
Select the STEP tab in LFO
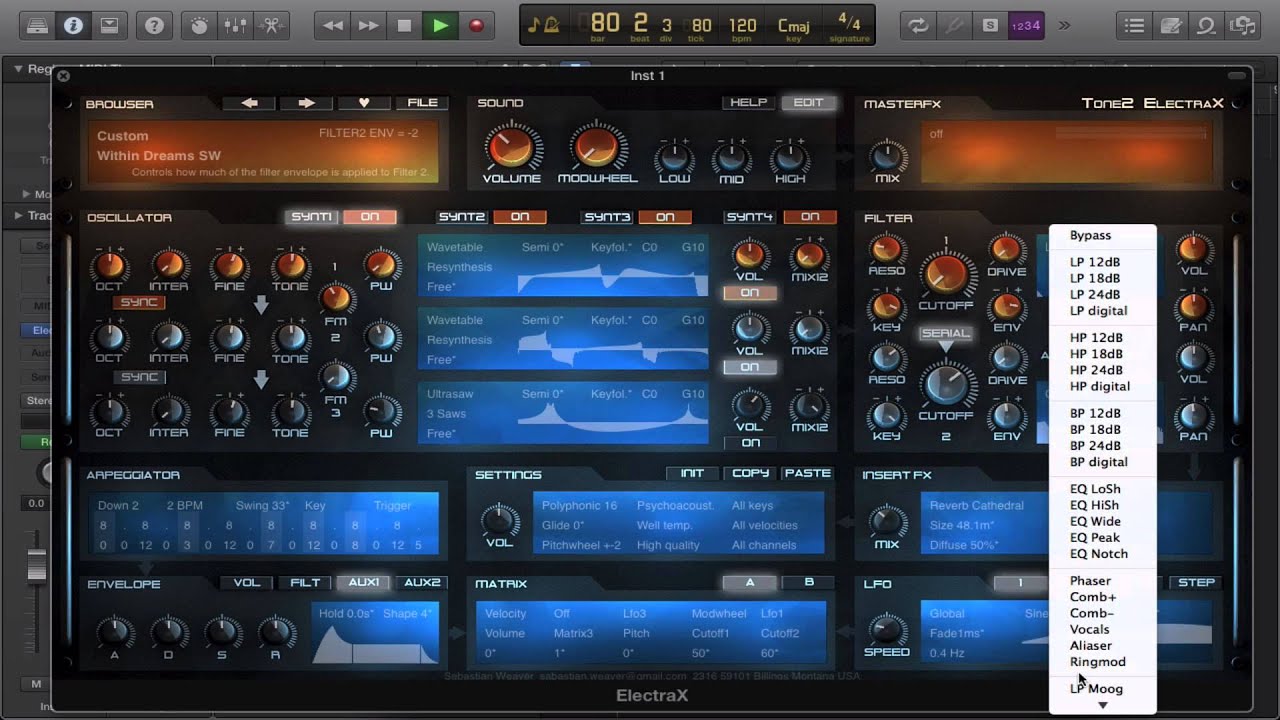point(1196,583)
